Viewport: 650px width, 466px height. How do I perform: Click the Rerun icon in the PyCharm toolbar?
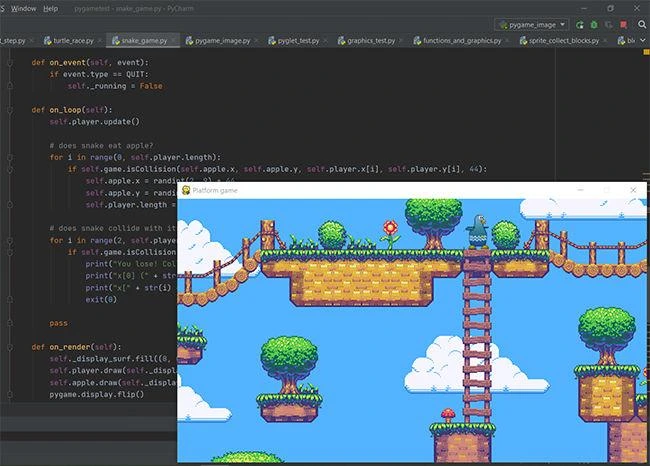click(580, 25)
